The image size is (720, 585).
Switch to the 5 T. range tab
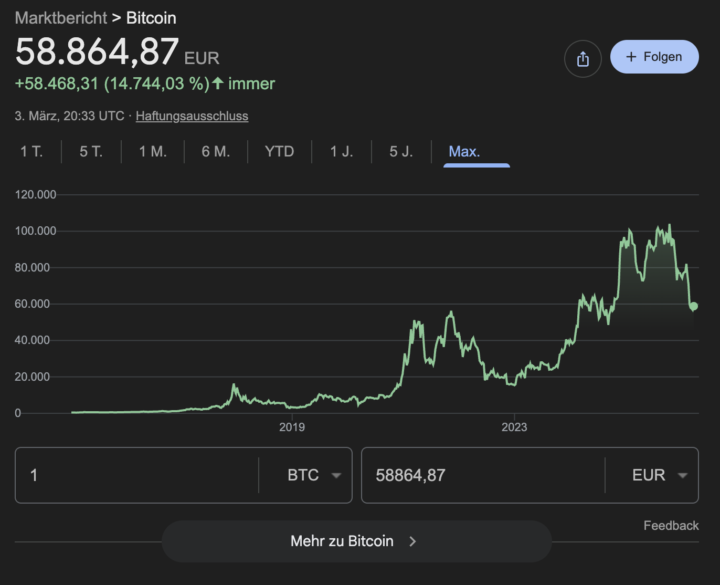click(91, 152)
